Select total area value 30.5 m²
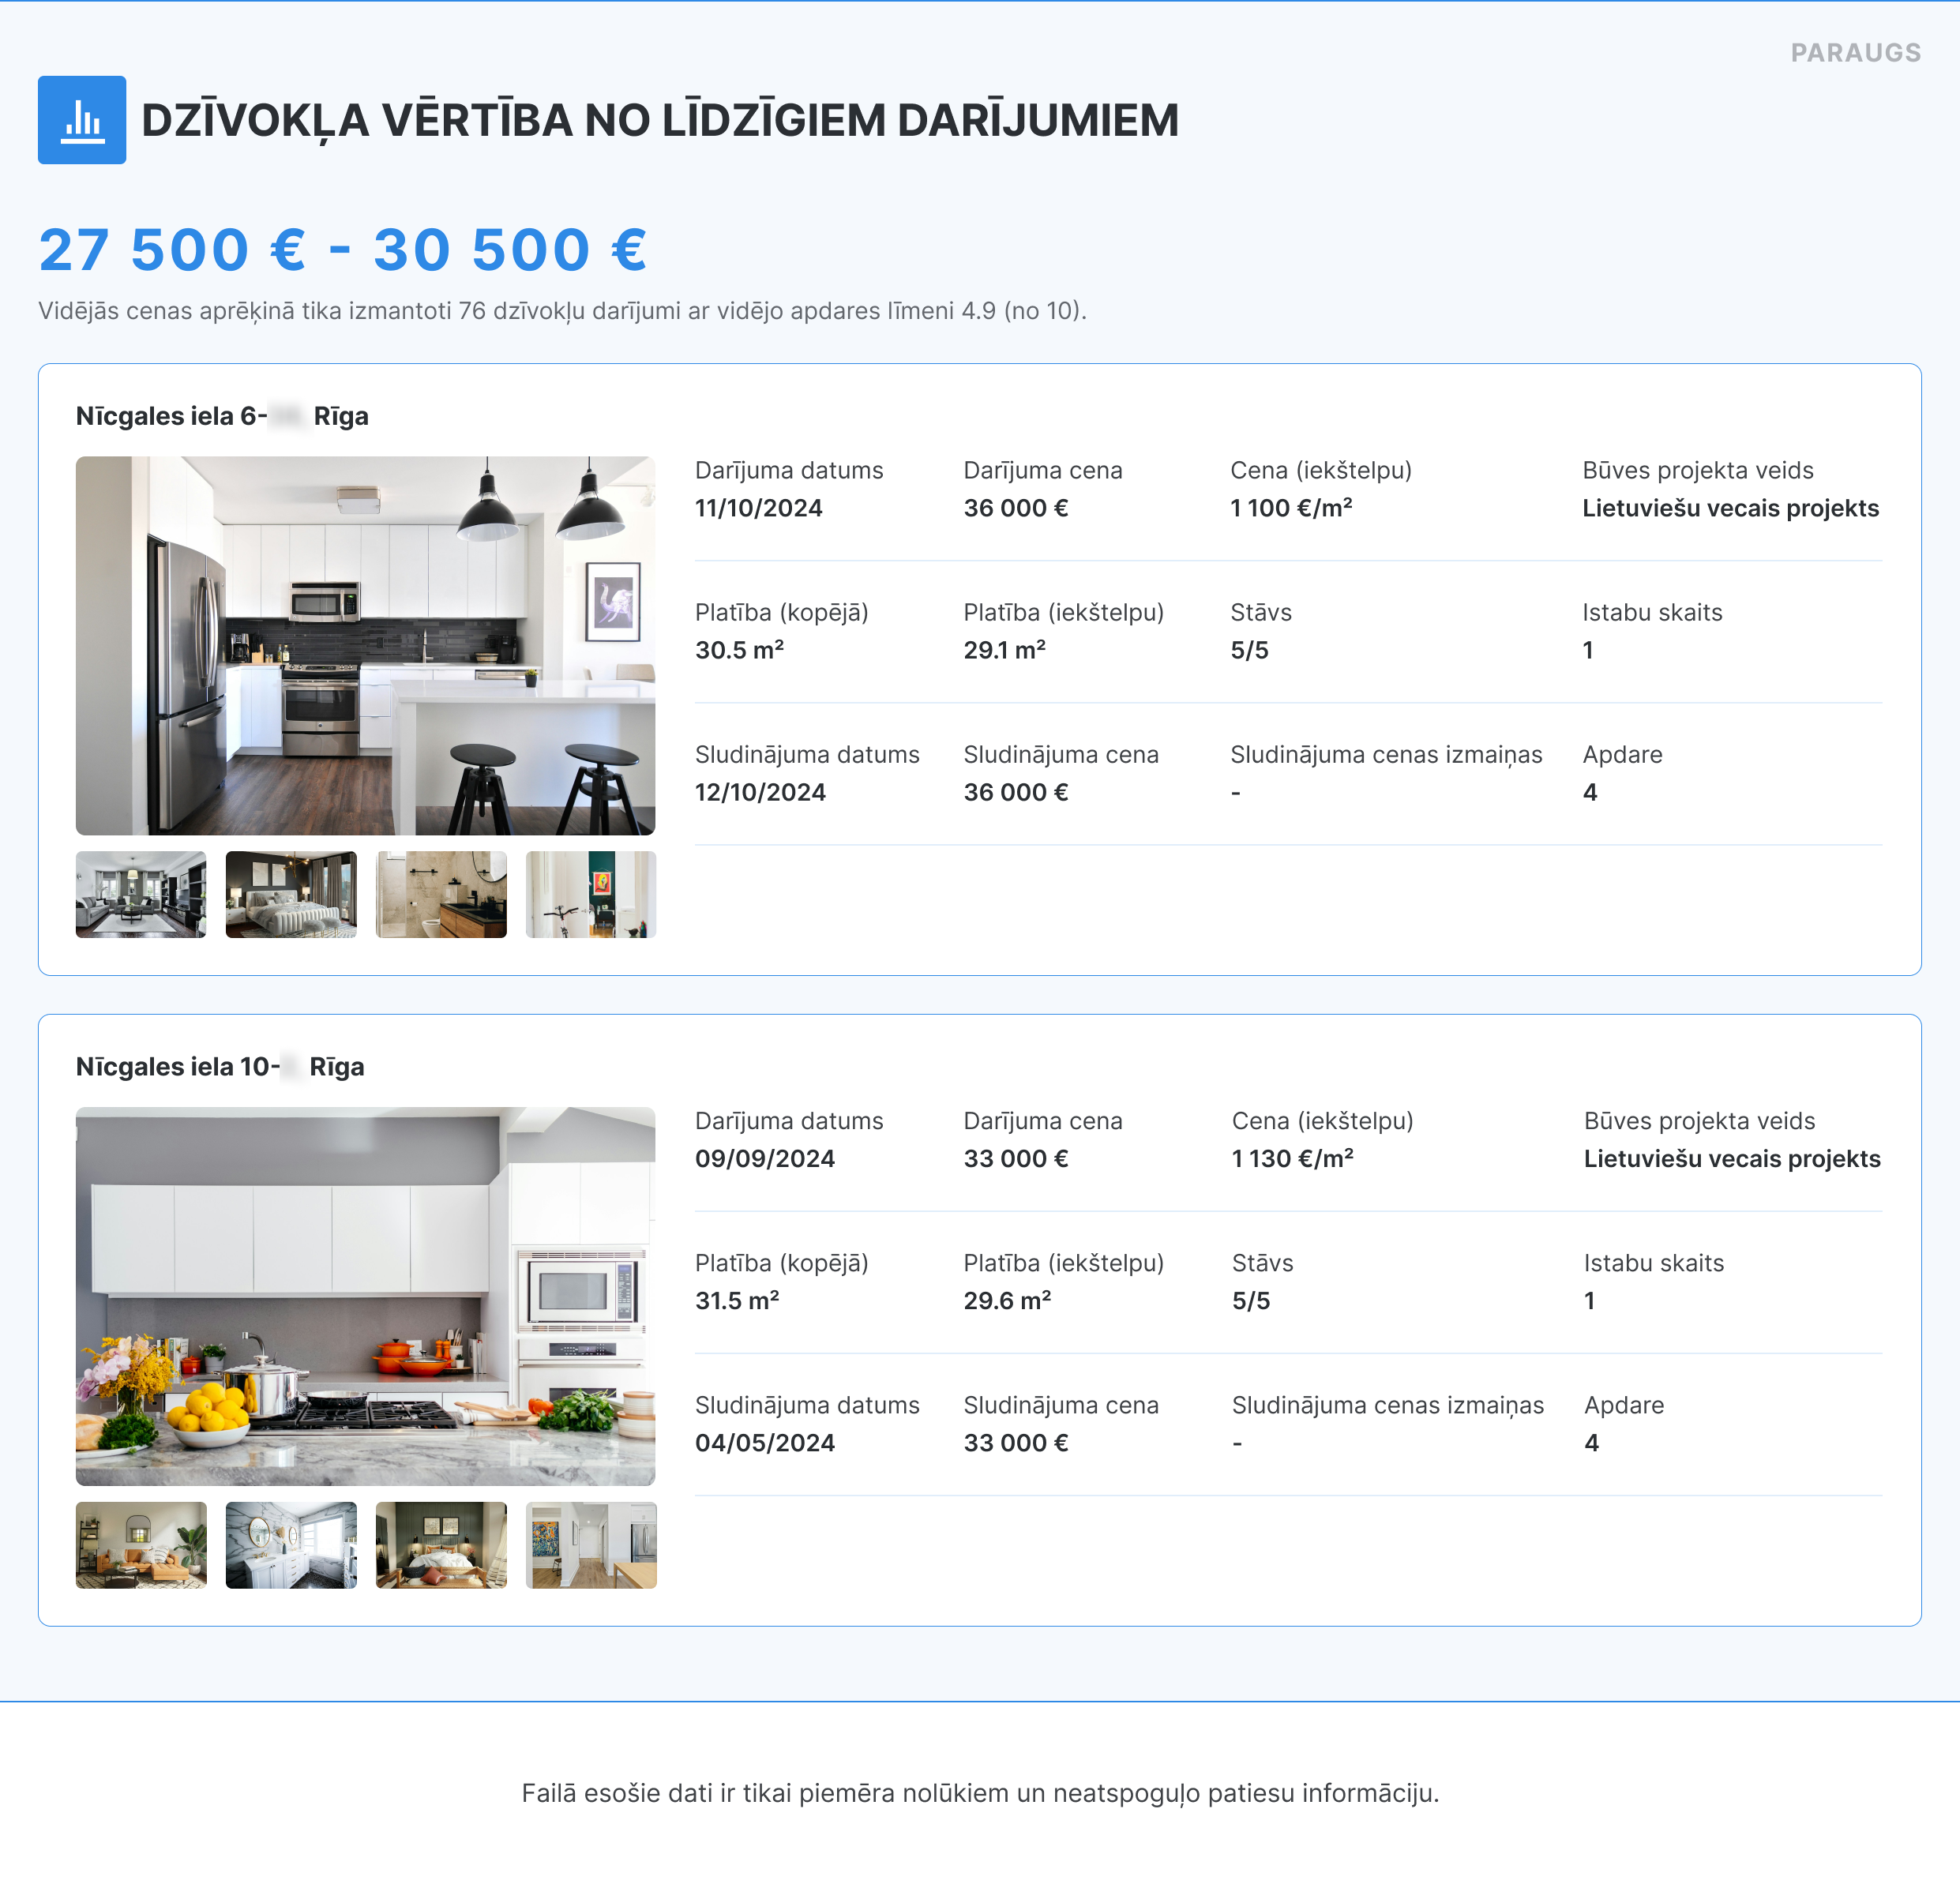 (x=739, y=650)
